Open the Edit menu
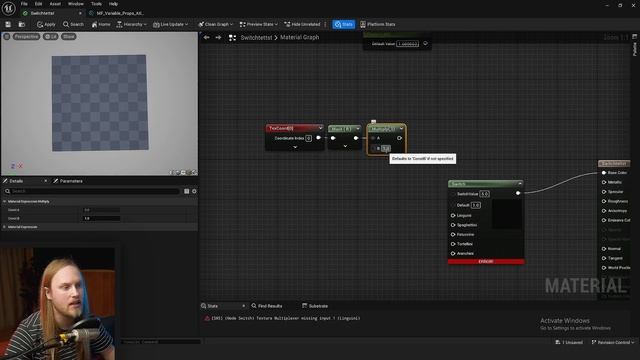The height and width of the screenshot is (360, 640). 38,4
